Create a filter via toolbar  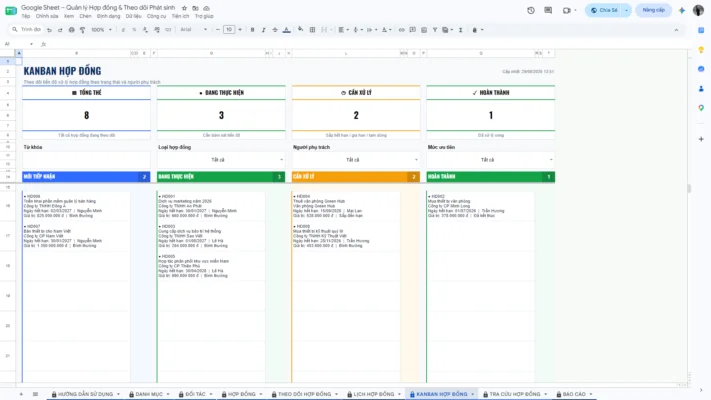435,30
